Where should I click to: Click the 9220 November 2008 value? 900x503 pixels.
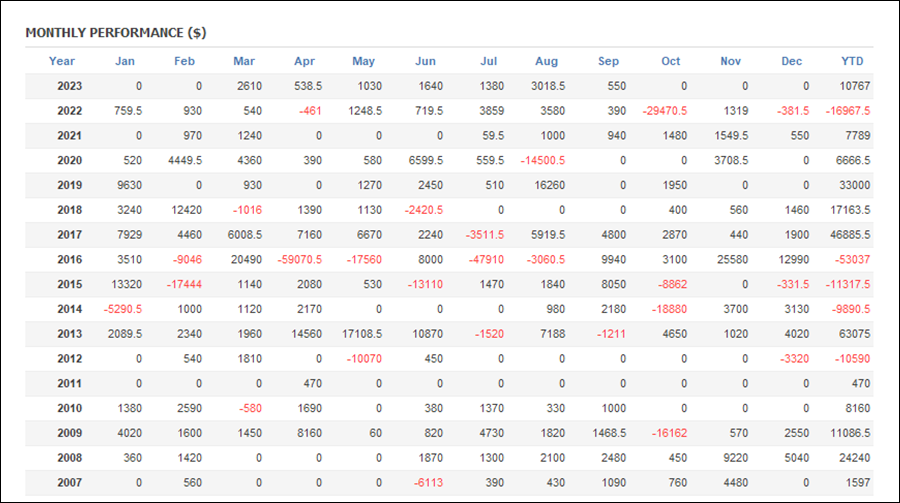click(x=735, y=458)
